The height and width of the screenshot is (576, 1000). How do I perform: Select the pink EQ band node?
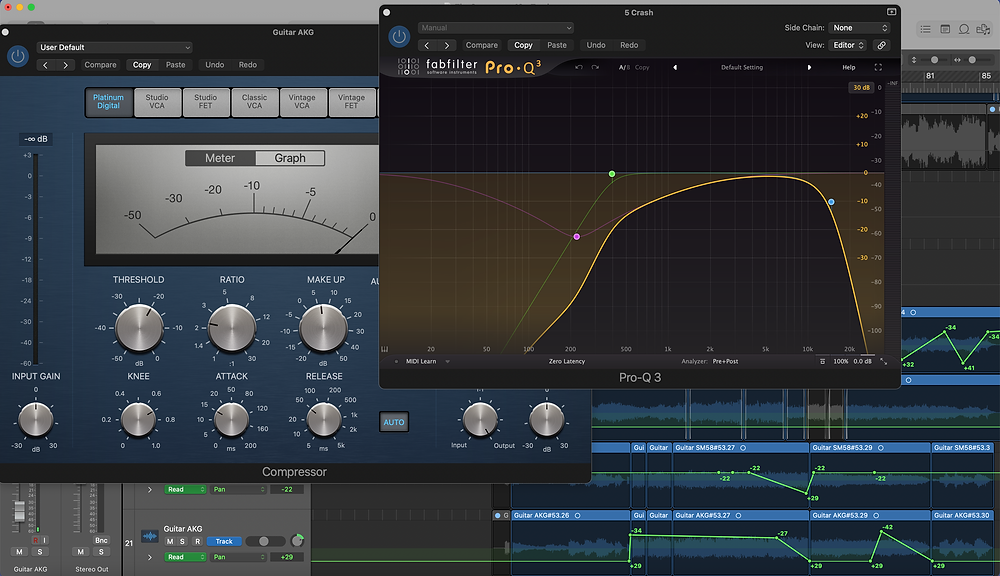[576, 237]
